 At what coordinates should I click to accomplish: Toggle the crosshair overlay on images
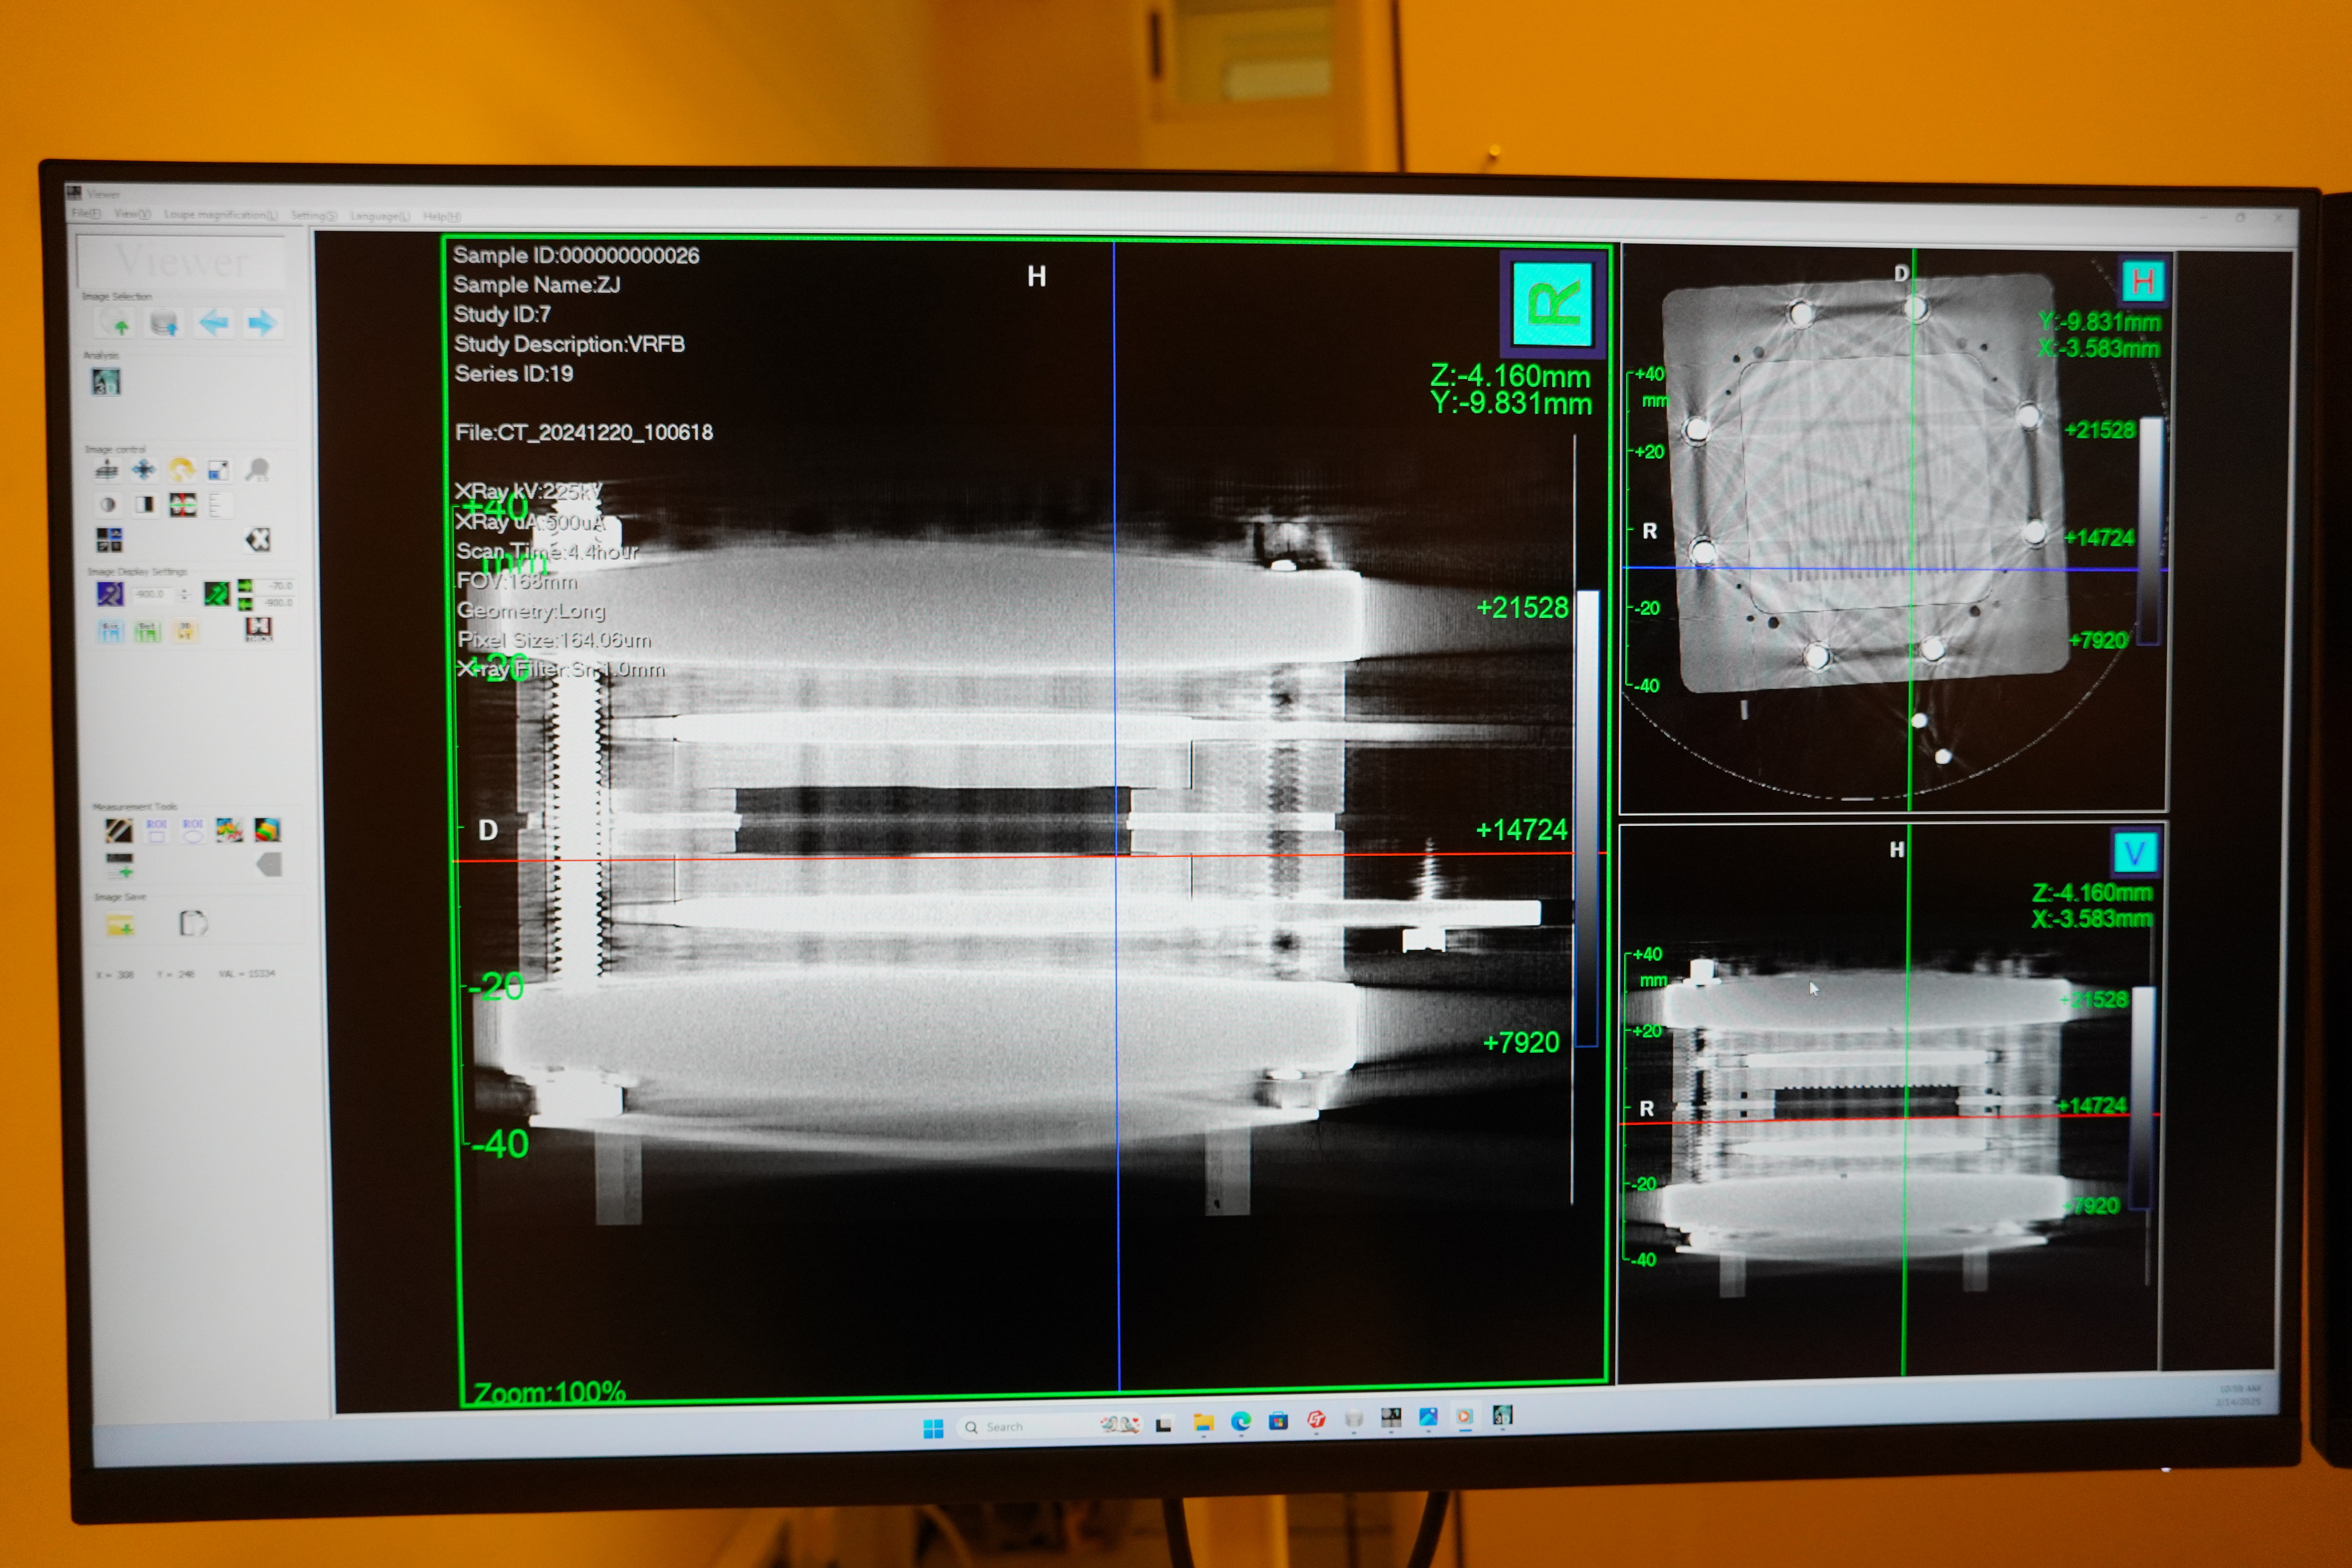(x=183, y=505)
